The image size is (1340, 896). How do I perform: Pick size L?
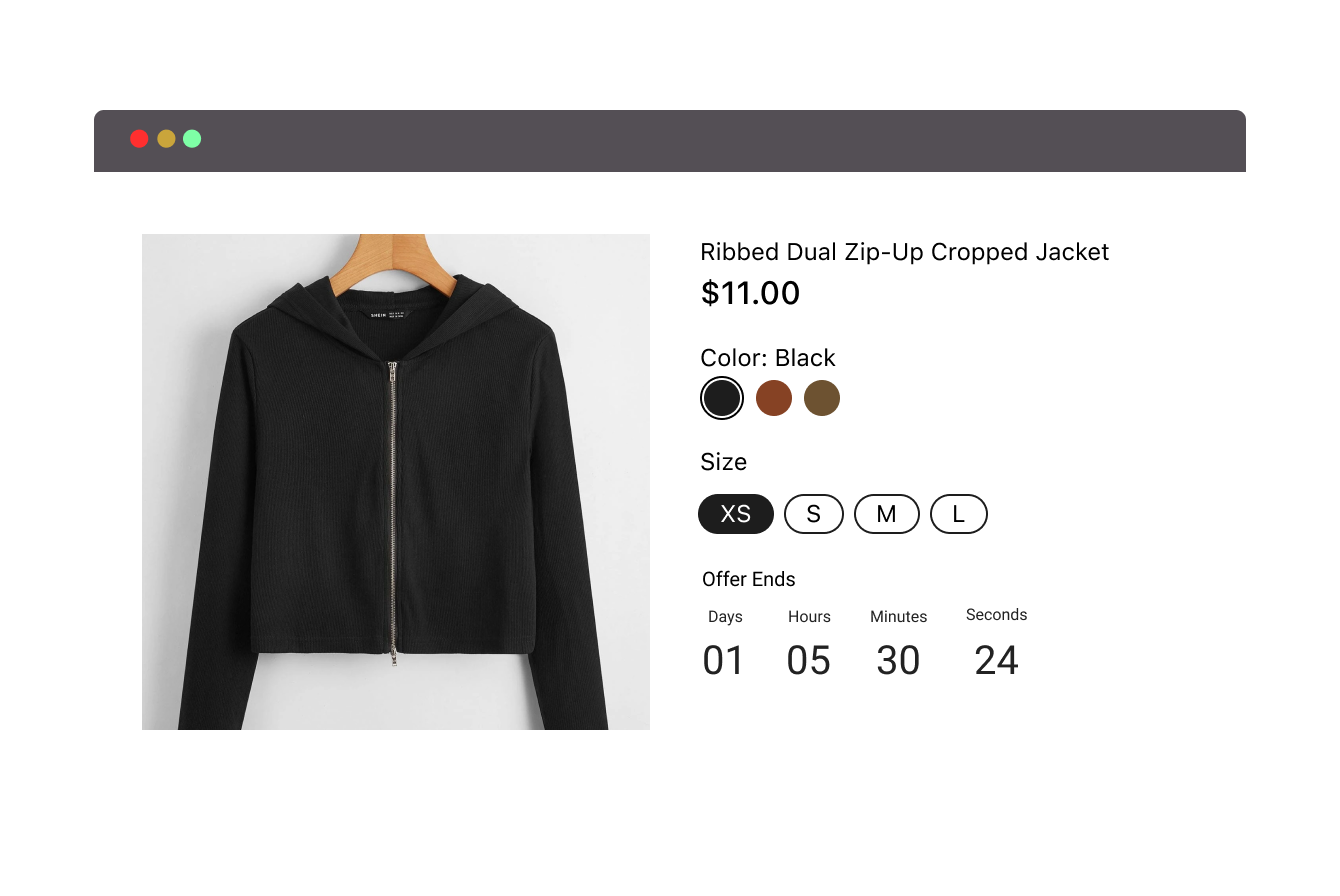pos(959,514)
